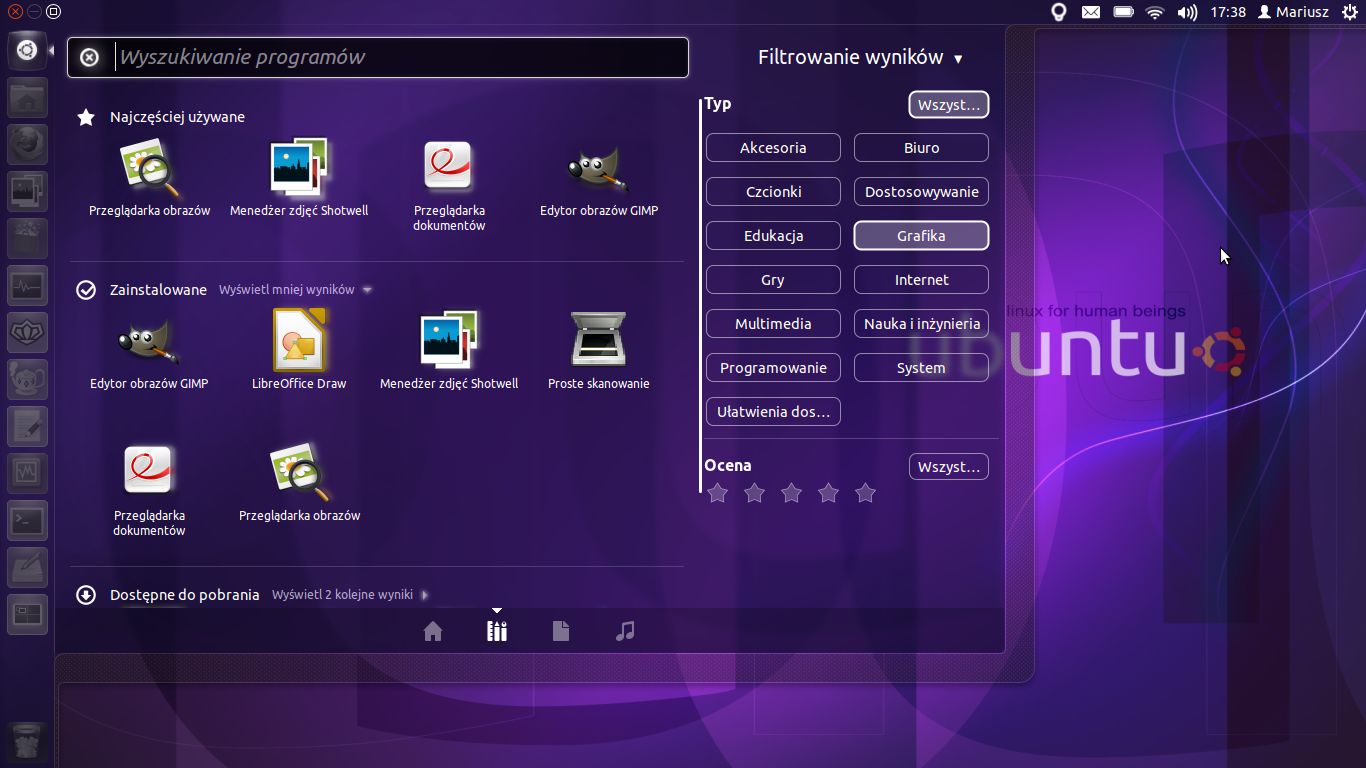The width and height of the screenshot is (1366, 768).
Task: Click the Ocena filter heading
Action: (728, 466)
